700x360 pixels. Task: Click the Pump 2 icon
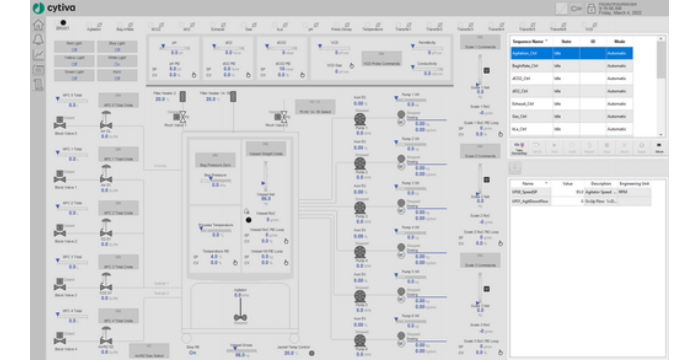[360, 163]
